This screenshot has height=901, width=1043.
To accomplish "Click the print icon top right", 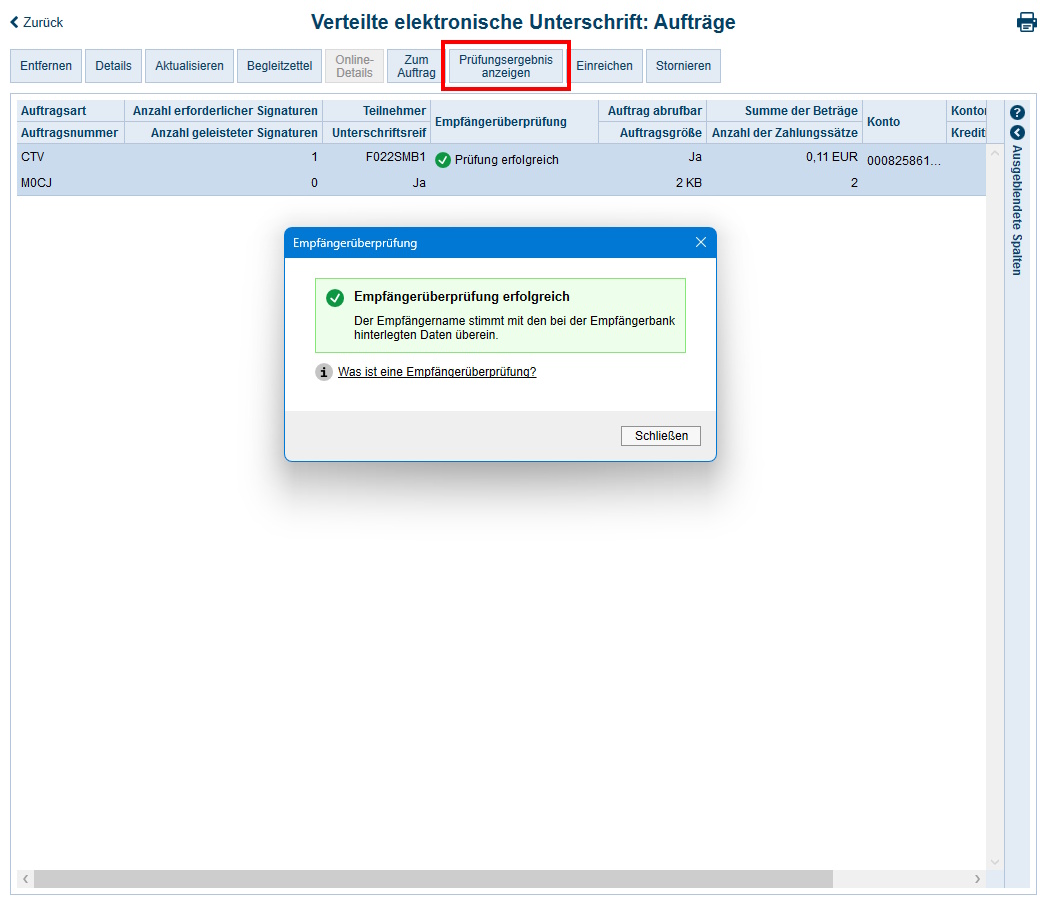I will pos(1026,21).
